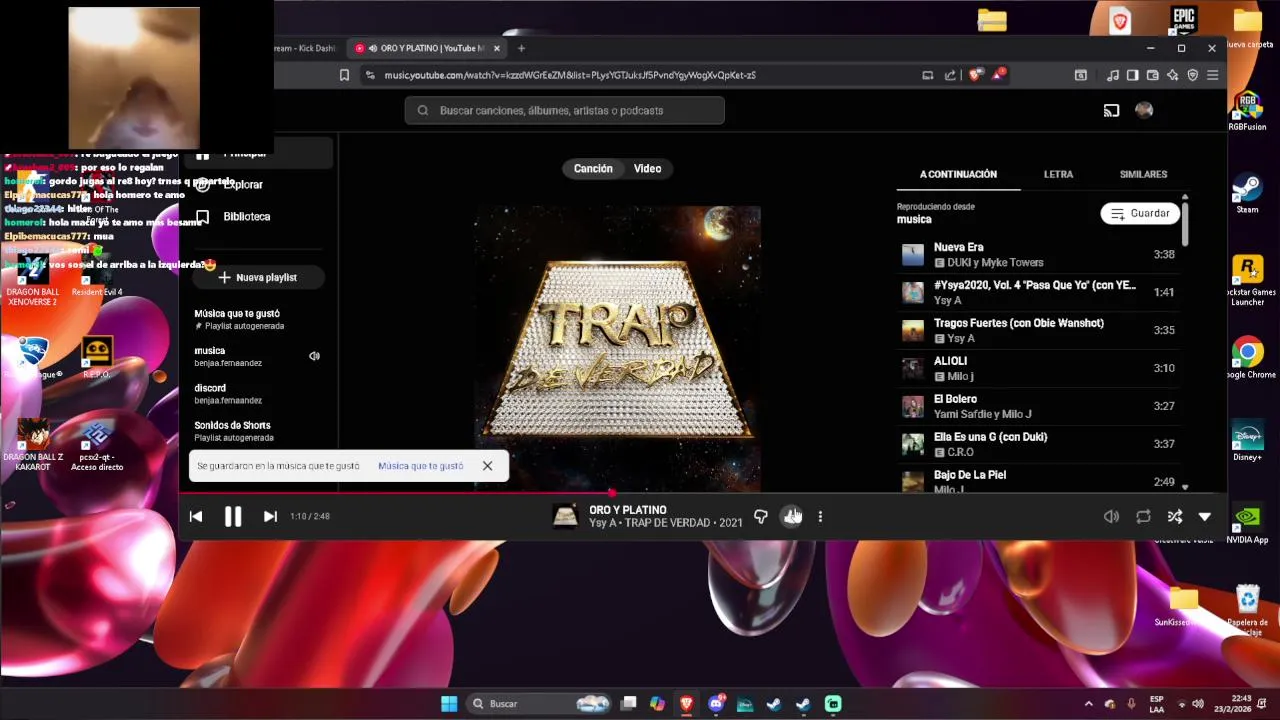The width and height of the screenshot is (1280, 720).
Task: Toggle the thumbs up like button
Action: pyautogui.click(x=792, y=516)
